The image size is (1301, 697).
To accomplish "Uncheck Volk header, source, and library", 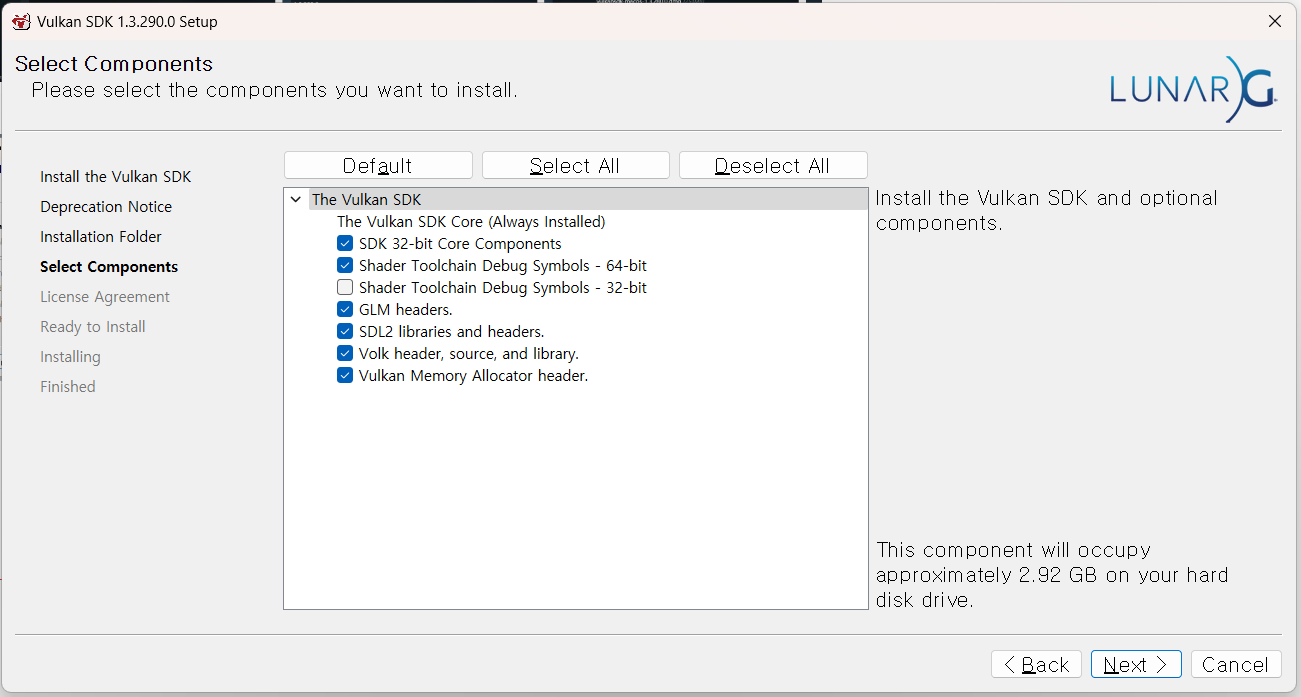I will [x=345, y=353].
